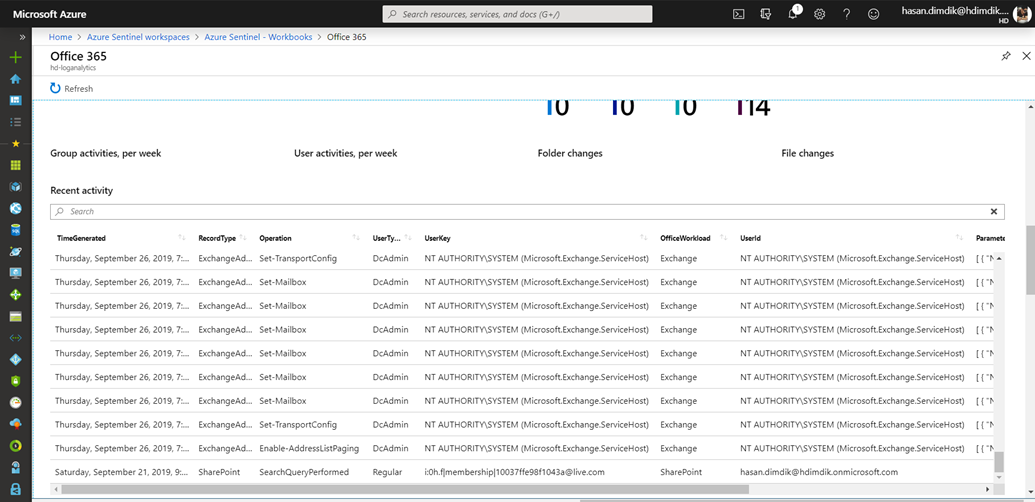
Task: Sort table by Operation column arrows
Action: (x=356, y=237)
